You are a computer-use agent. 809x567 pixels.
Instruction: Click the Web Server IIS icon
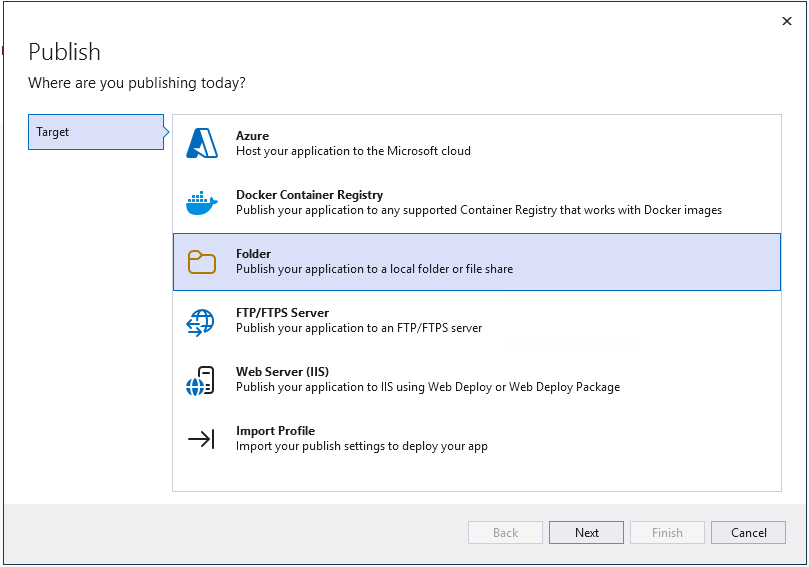click(201, 380)
